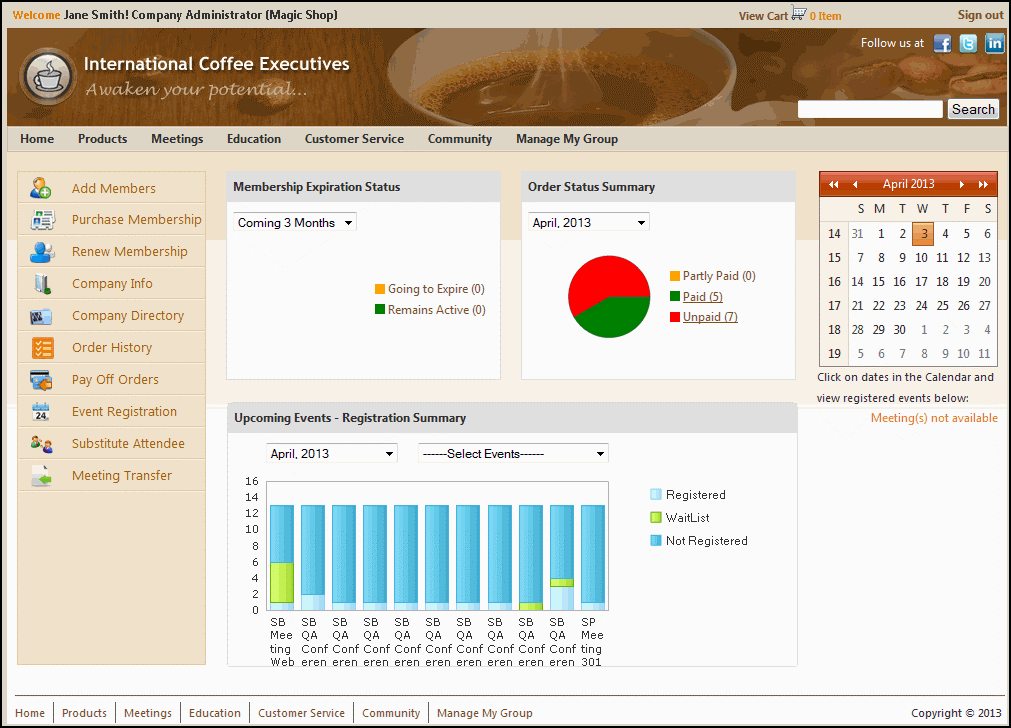Click week number 16 in calendar

pyautogui.click(x=834, y=282)
